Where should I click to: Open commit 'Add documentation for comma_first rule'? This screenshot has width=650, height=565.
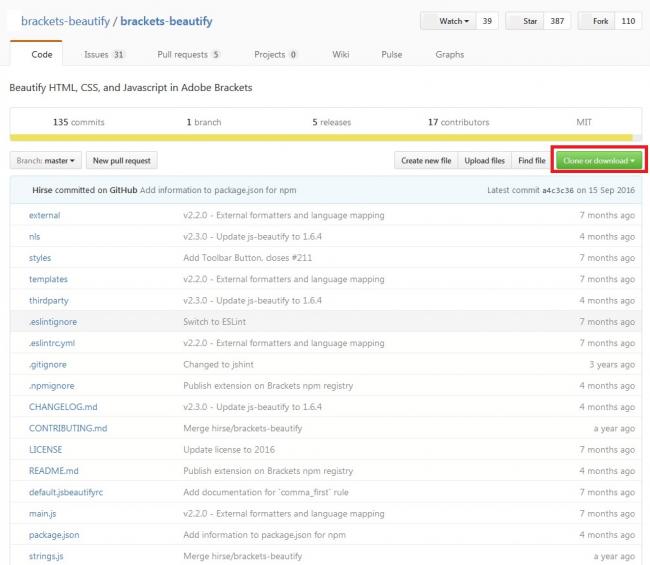coord(266,492)
